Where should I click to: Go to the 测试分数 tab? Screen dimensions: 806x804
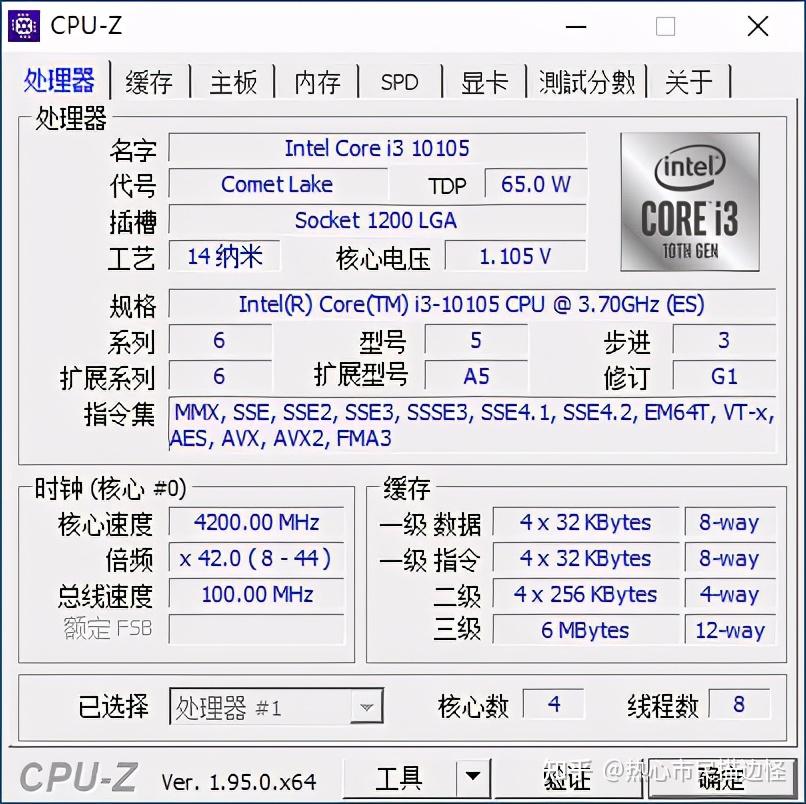pos(585,82)
